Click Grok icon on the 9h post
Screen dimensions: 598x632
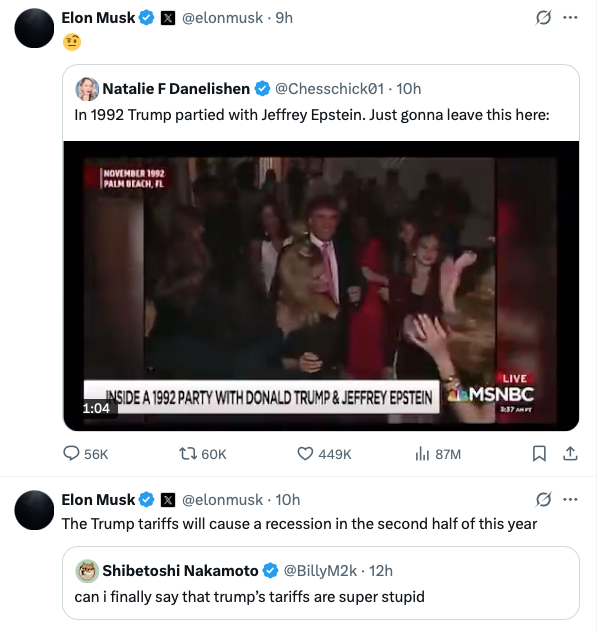click(543, 18)
